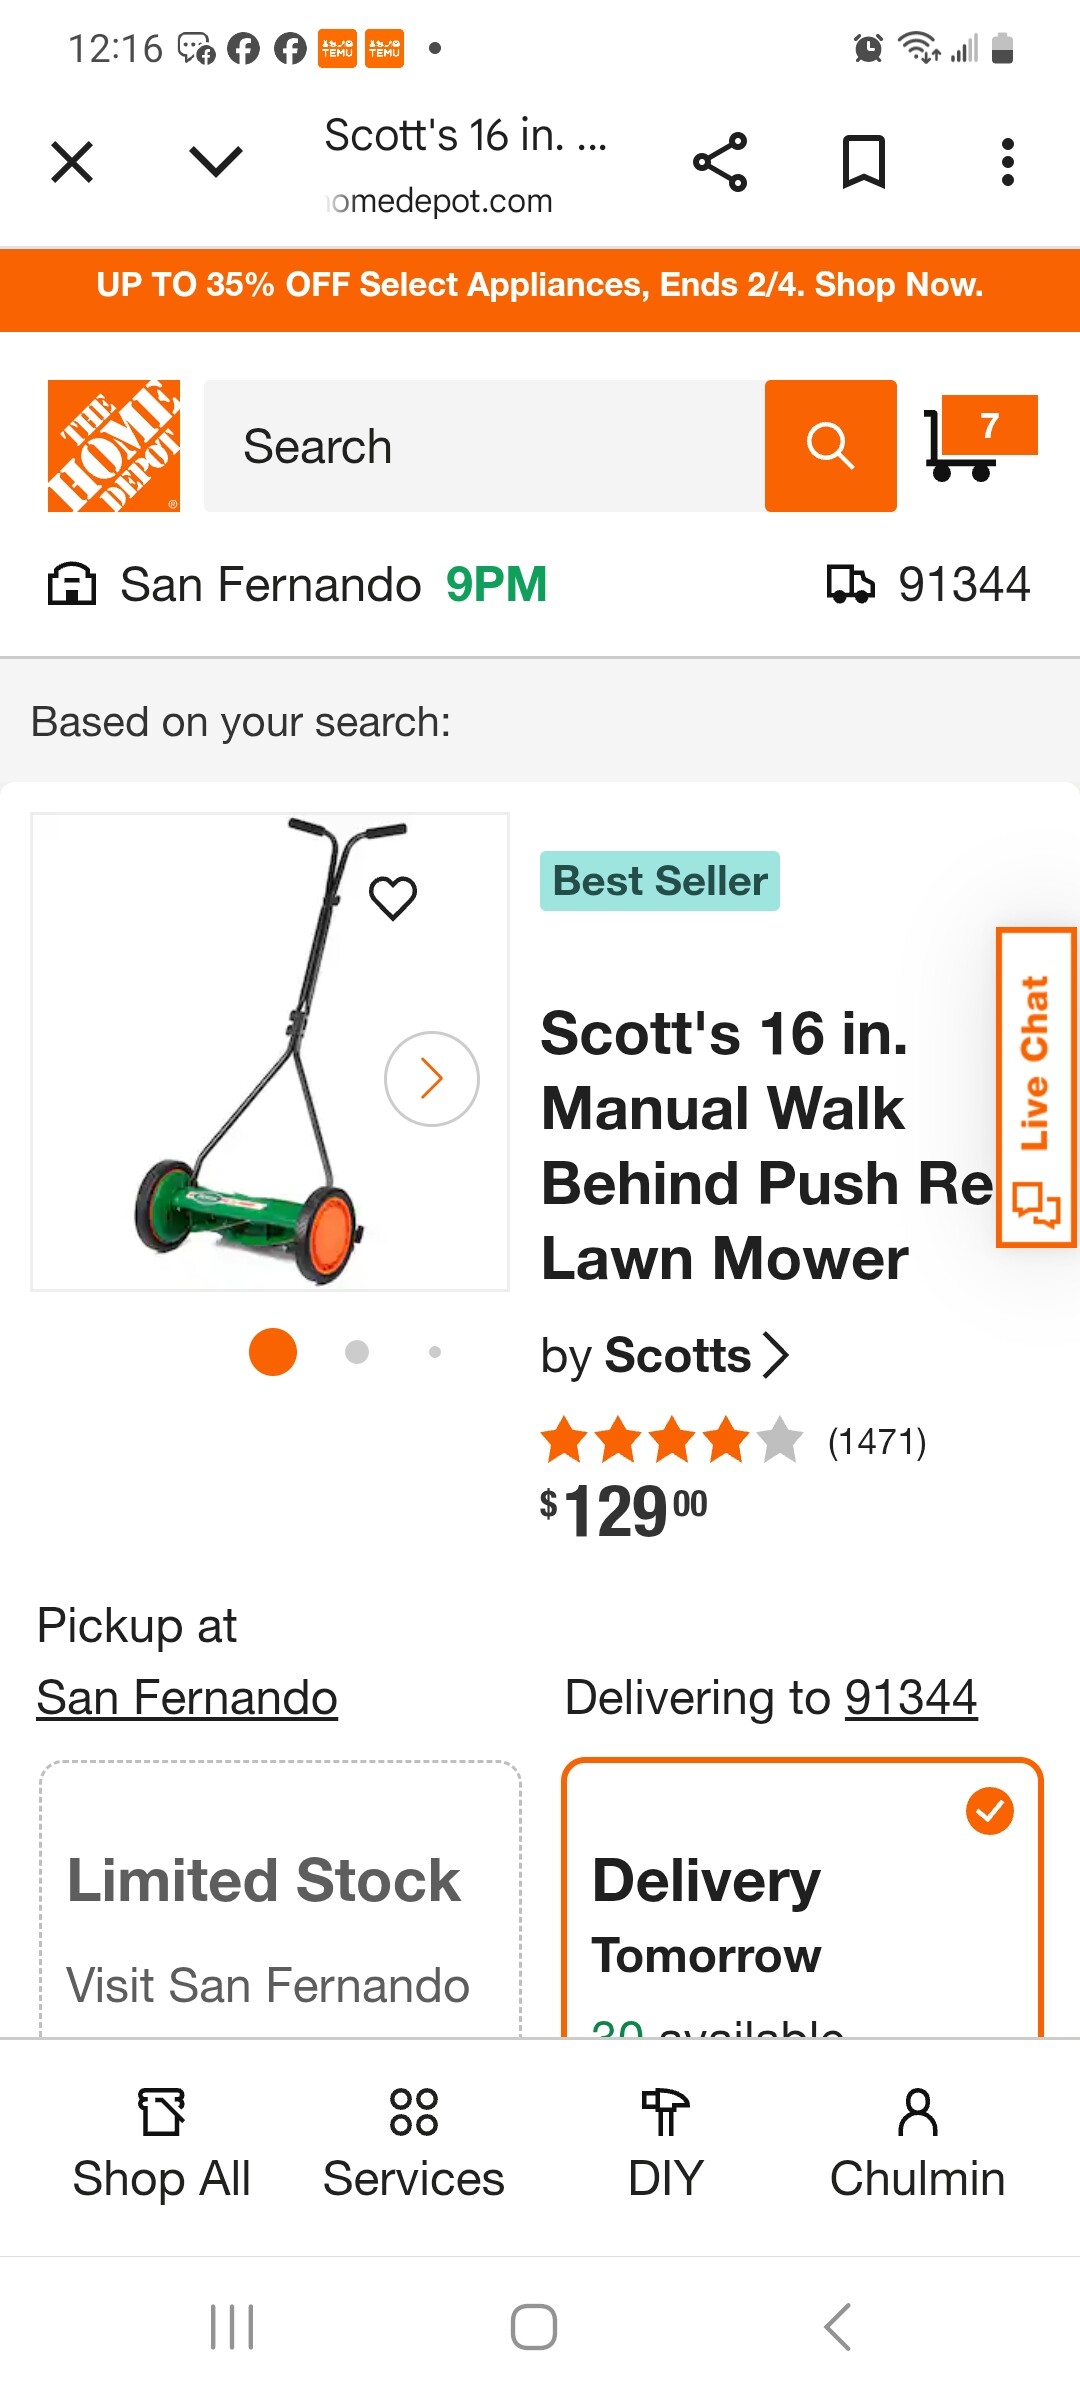Change delivery ZIP code 91344 link
The image size is (1080, 2400).
point(910,1698)
